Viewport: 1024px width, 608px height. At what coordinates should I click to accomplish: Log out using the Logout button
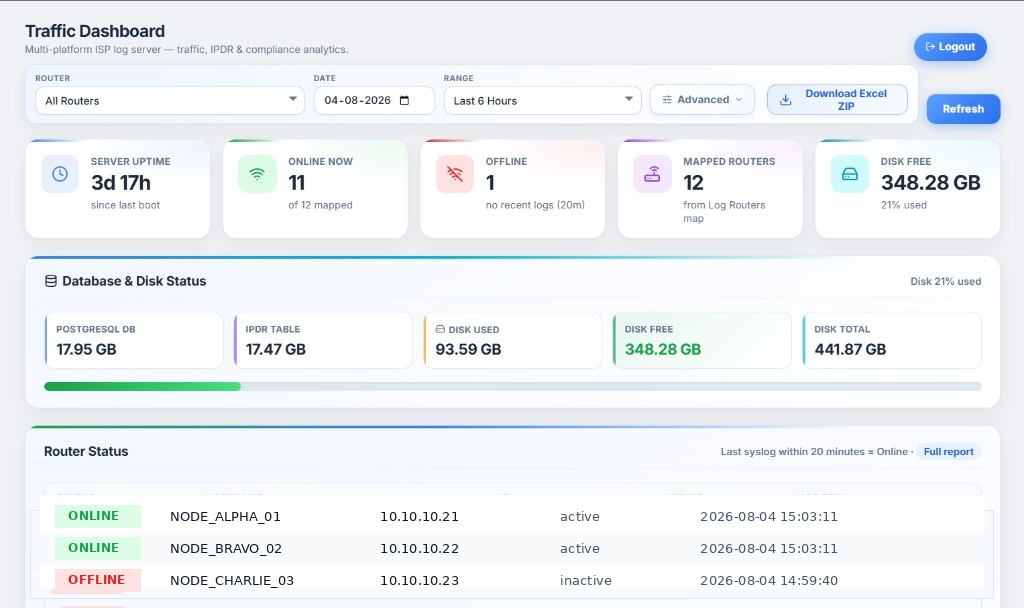click(x=950, y=47)
